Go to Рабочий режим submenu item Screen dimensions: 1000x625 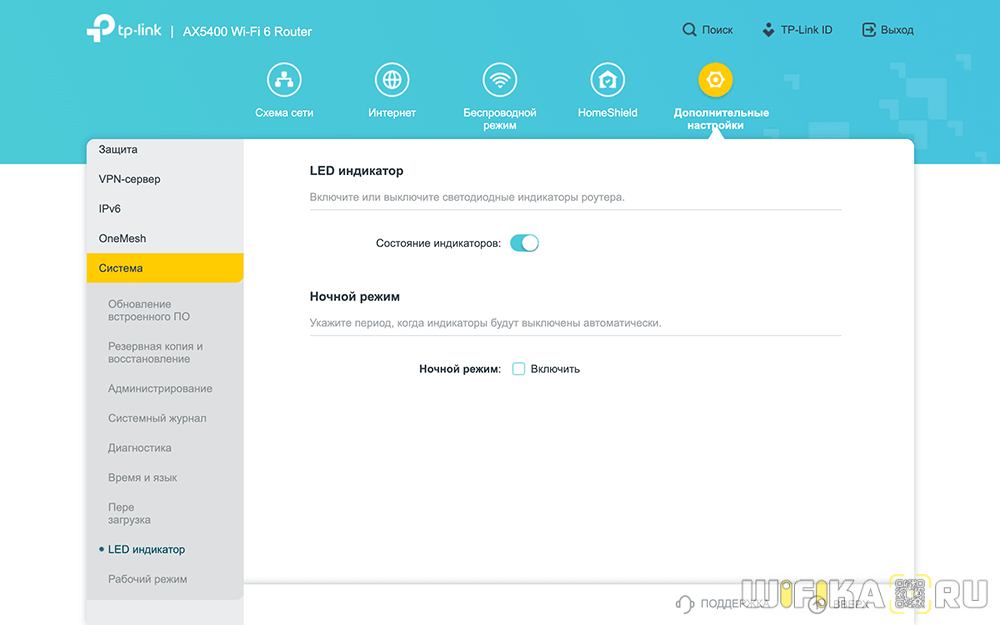click(147, 579)
